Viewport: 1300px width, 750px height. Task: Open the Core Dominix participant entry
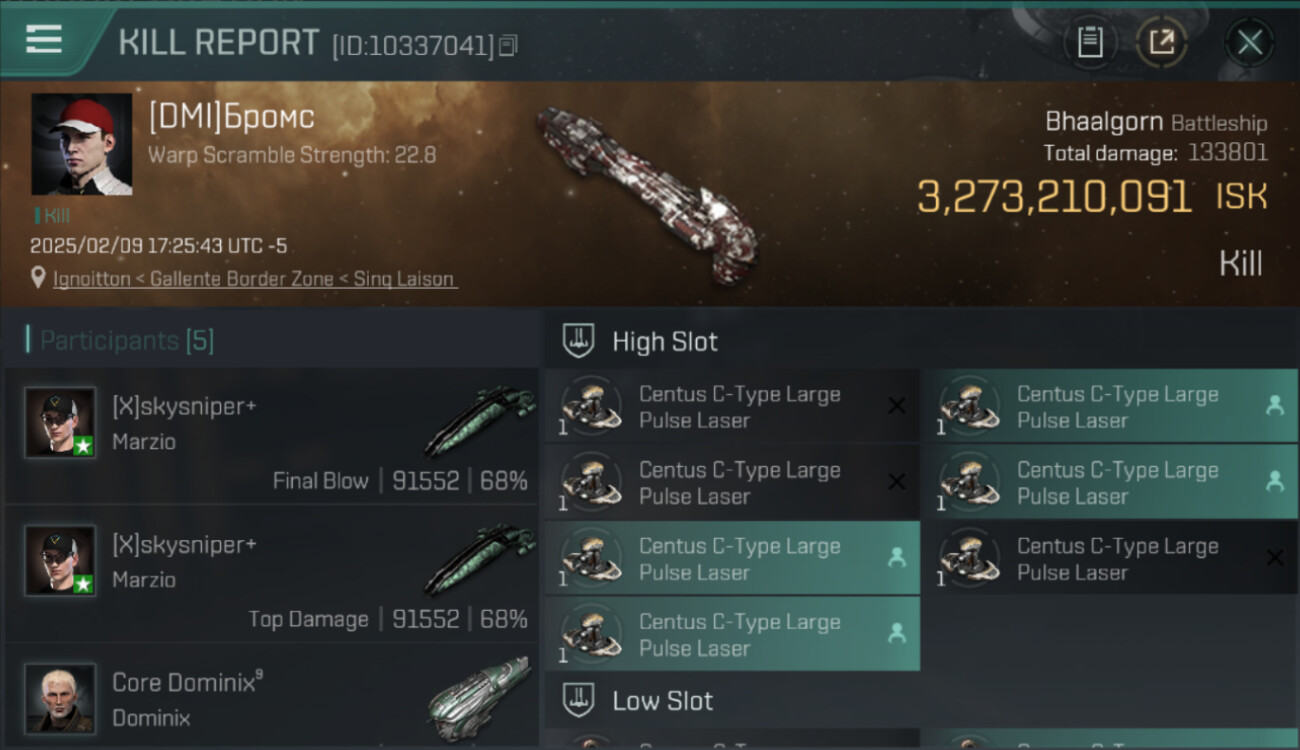tap(272, 698)
